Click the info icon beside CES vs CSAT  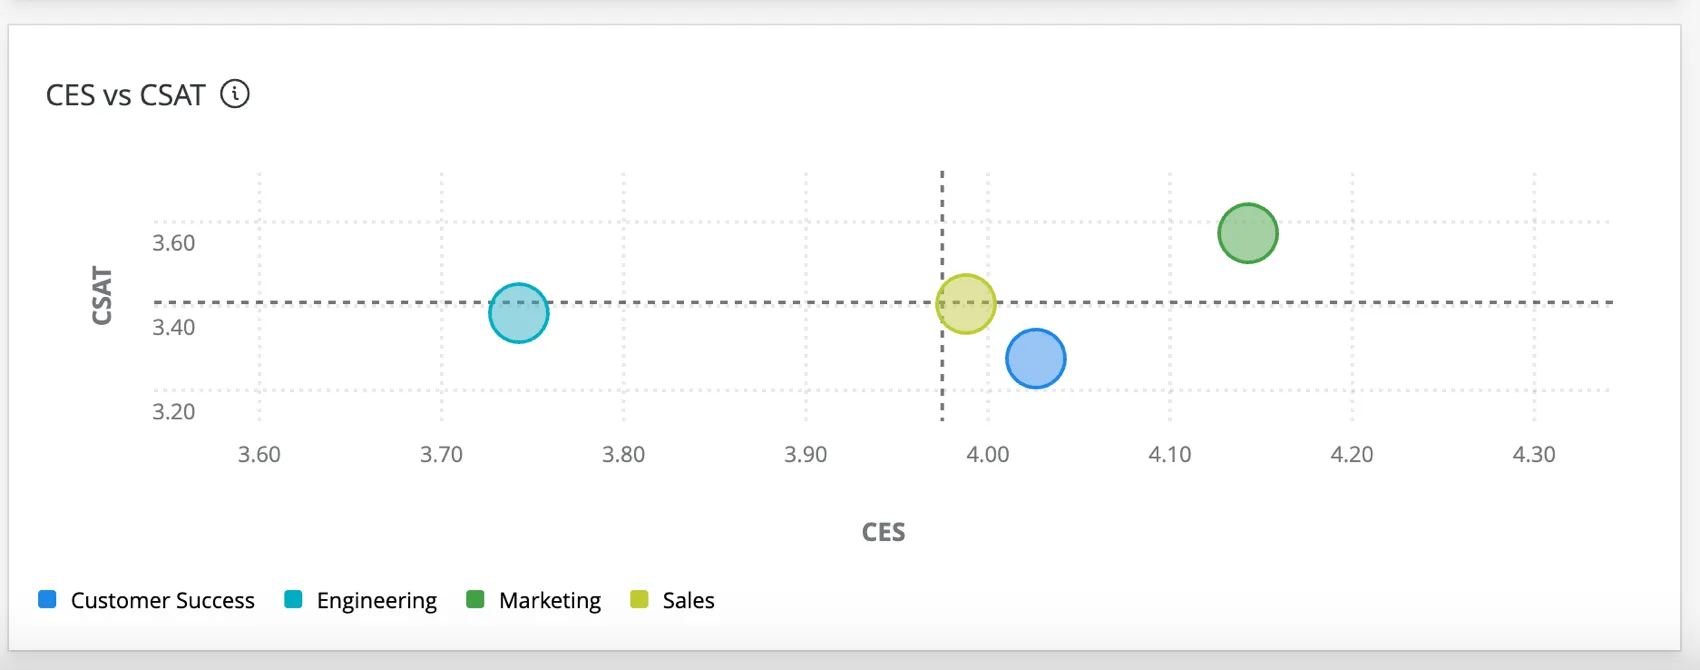235,94
